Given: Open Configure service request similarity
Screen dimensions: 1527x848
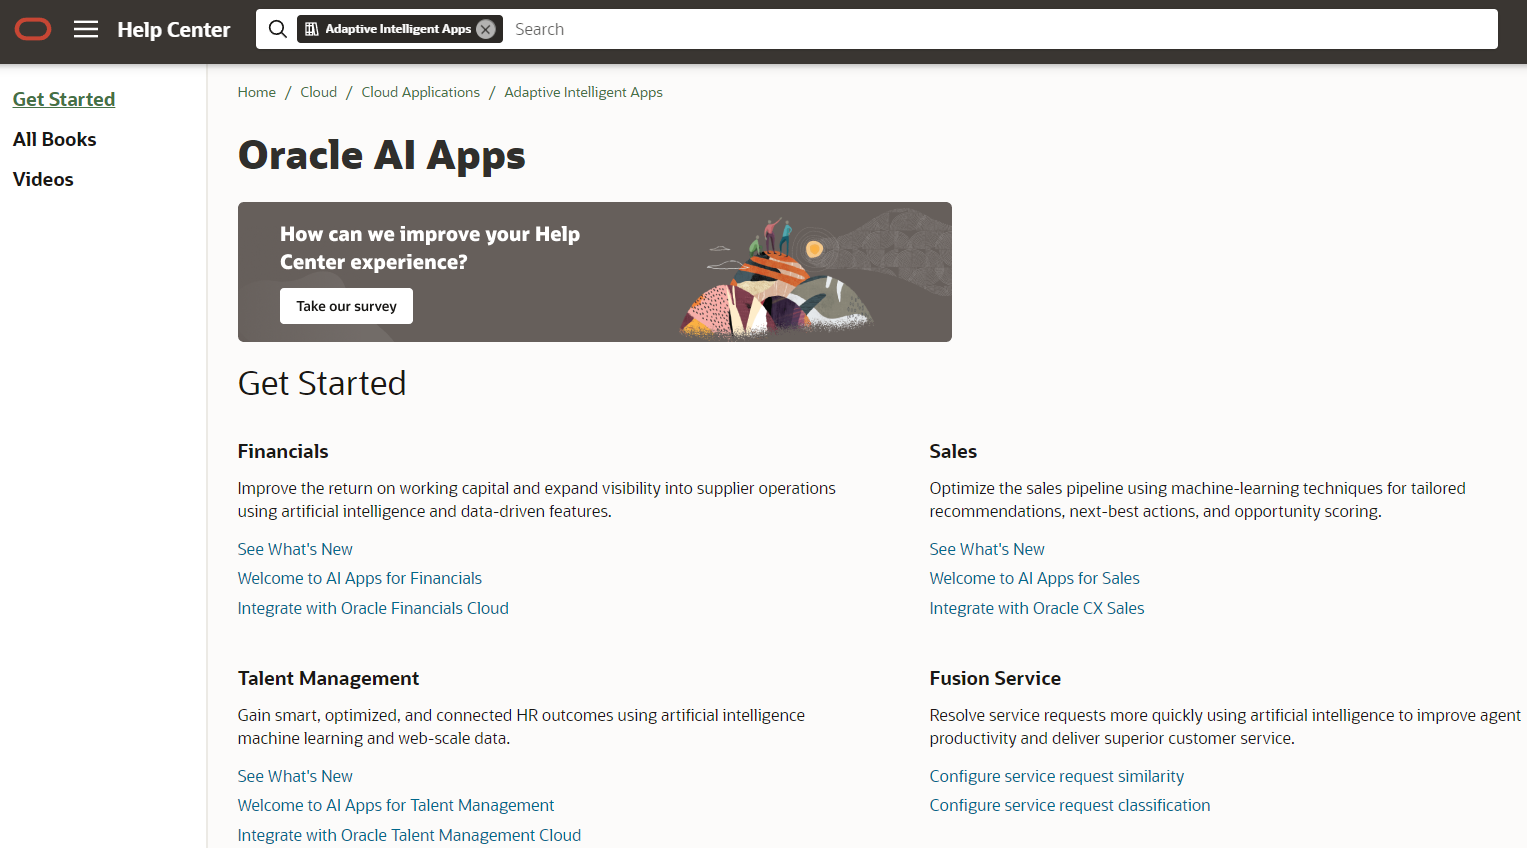Looking at the screenshot, I should [x=1056, y=776].
